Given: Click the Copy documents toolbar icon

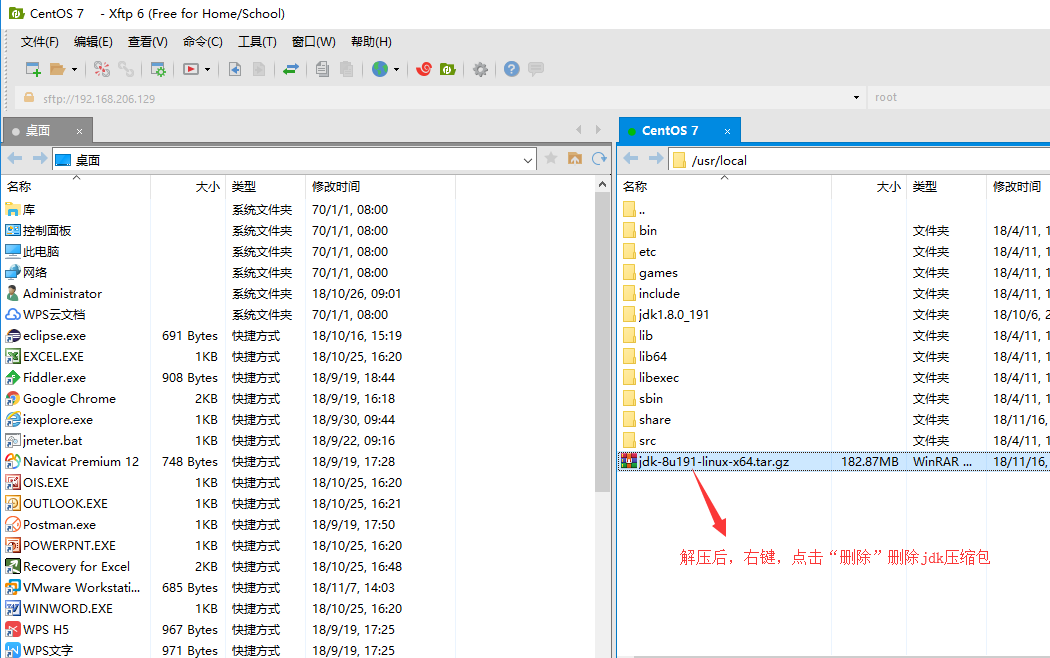Looking at the screenshot, I should [x=322, y=69].
